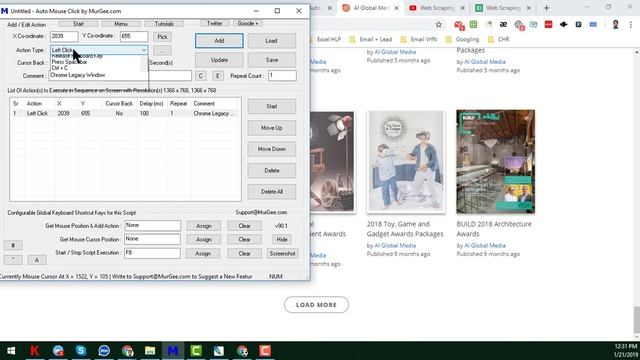
Task: Clear the Start / Stop Script Execution shortcut
Action: pyautogui.click(x=244, y=253)
